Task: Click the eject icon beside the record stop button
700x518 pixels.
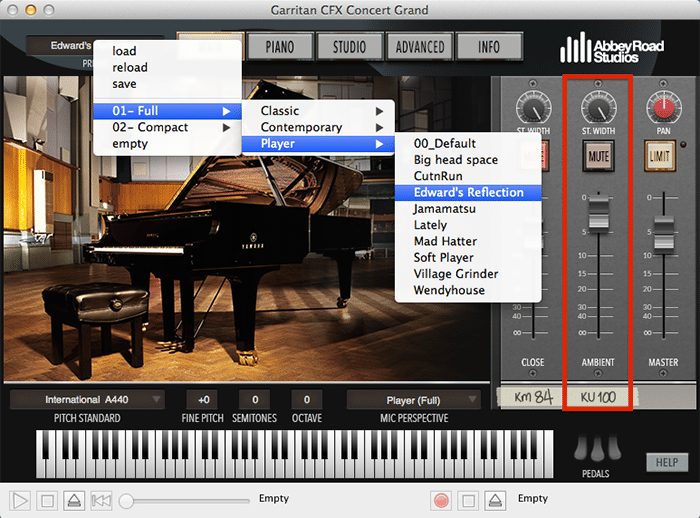Action: [495, 501]
